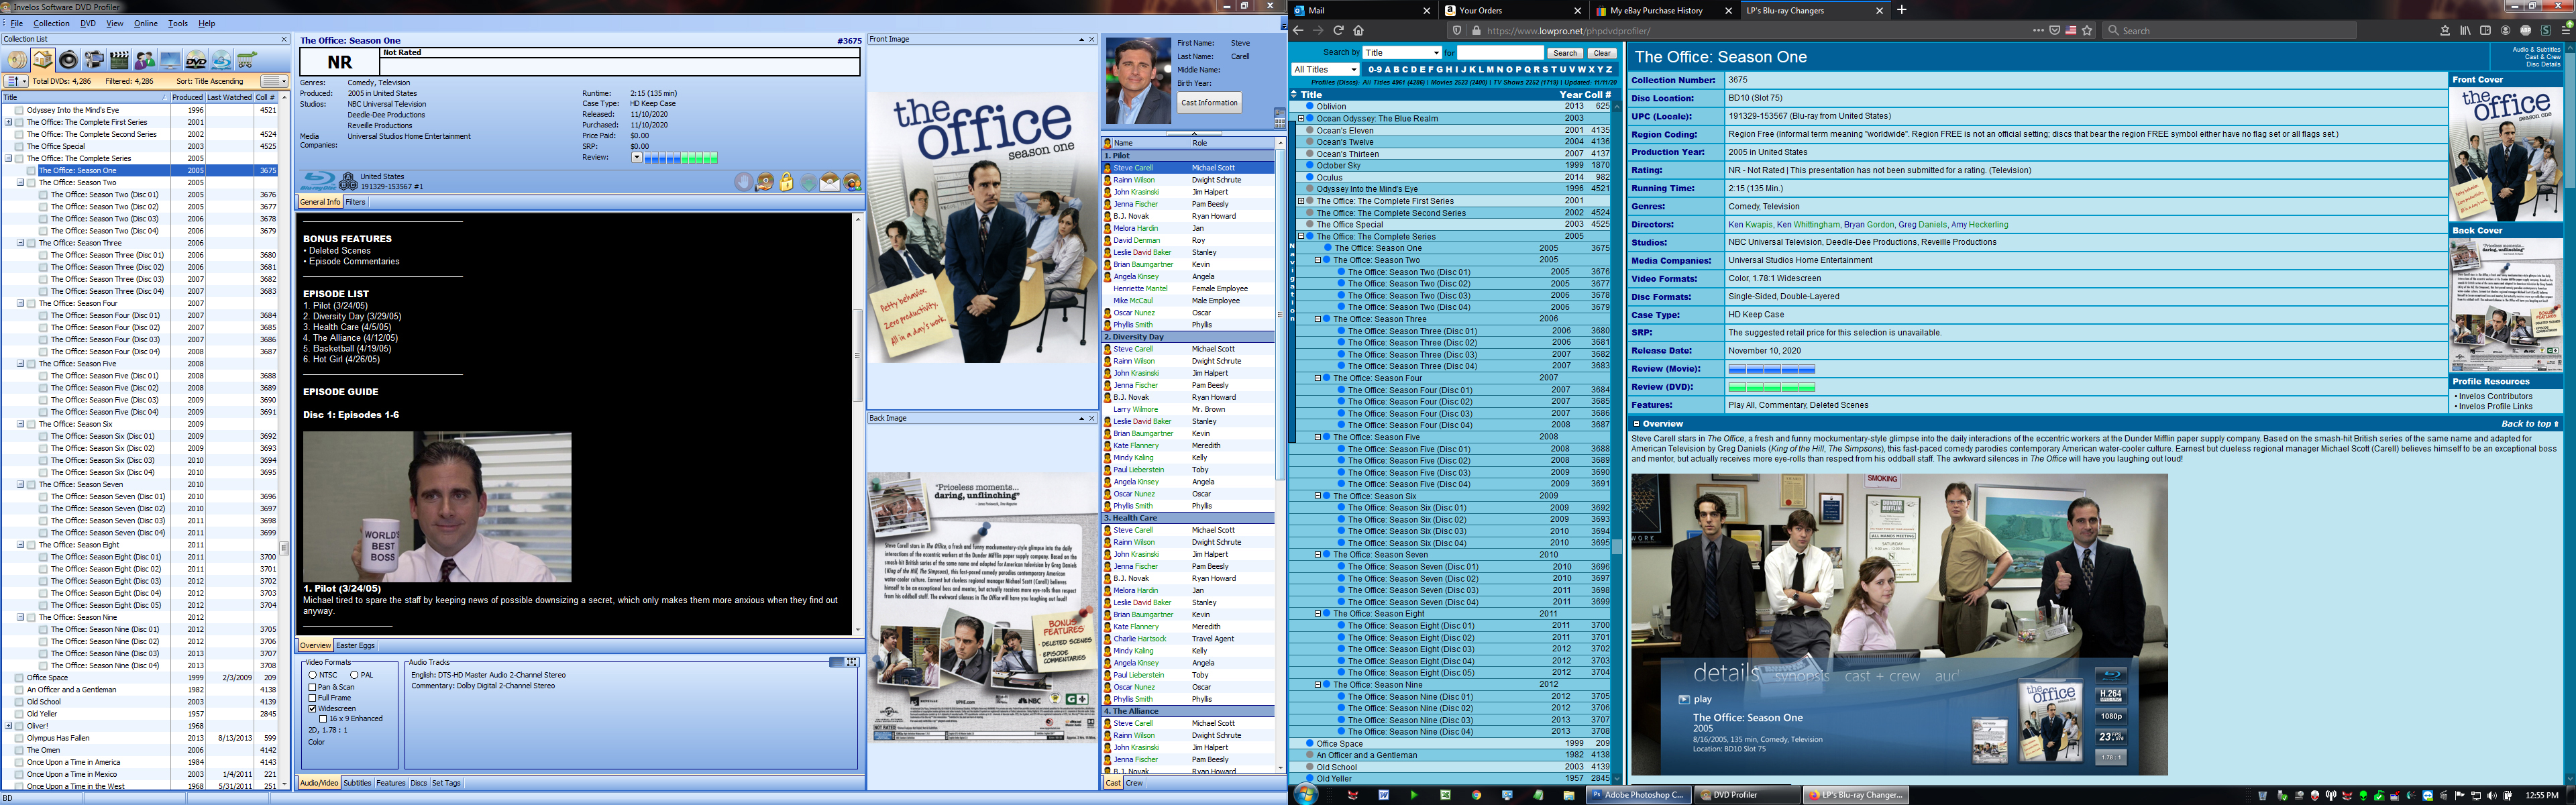Click the Blu-ray Disc logo in profile info
Image resolution: width=2576 pixels, height=805 pixels.
tap(318, 181)
